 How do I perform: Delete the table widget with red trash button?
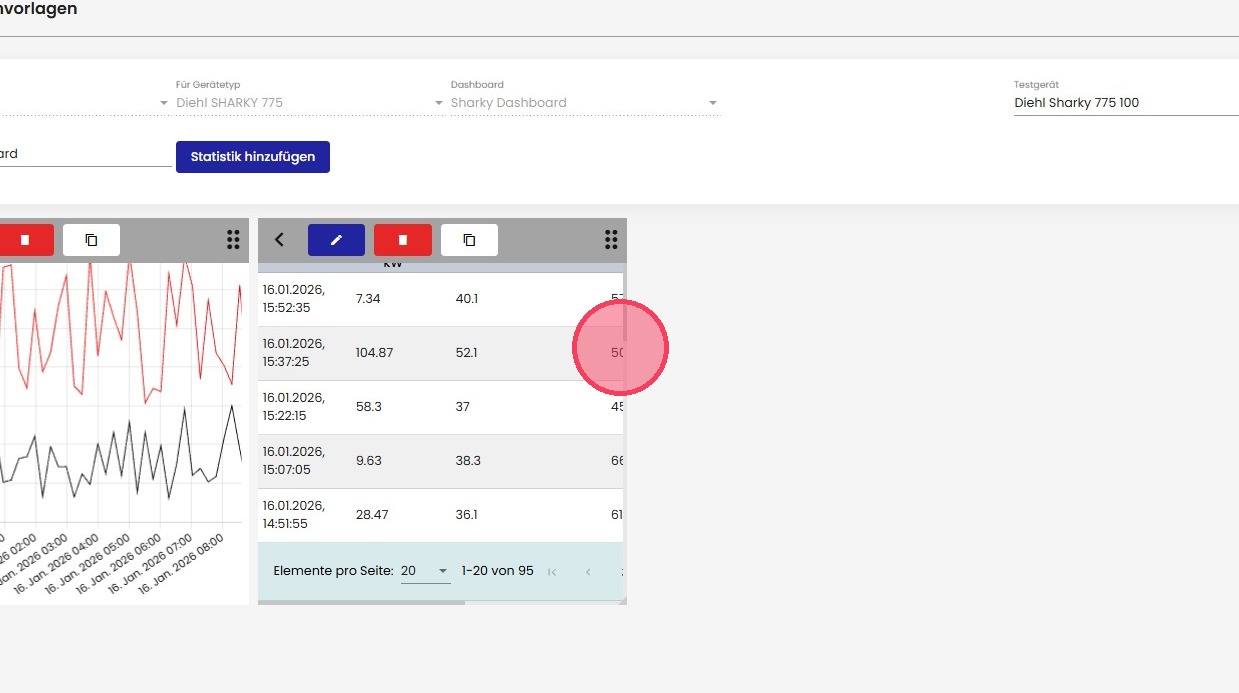[x=402, y=240]
